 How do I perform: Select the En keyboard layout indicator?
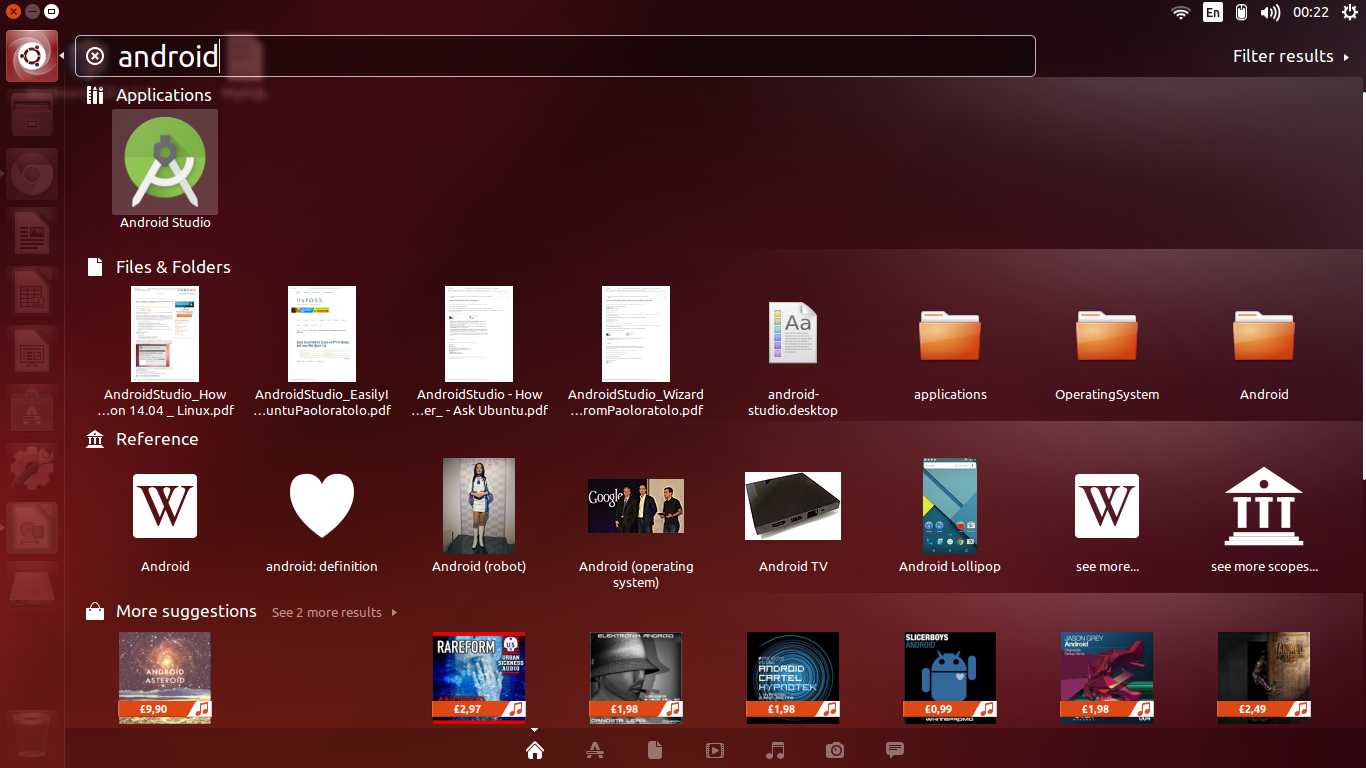coord(1212,12)
